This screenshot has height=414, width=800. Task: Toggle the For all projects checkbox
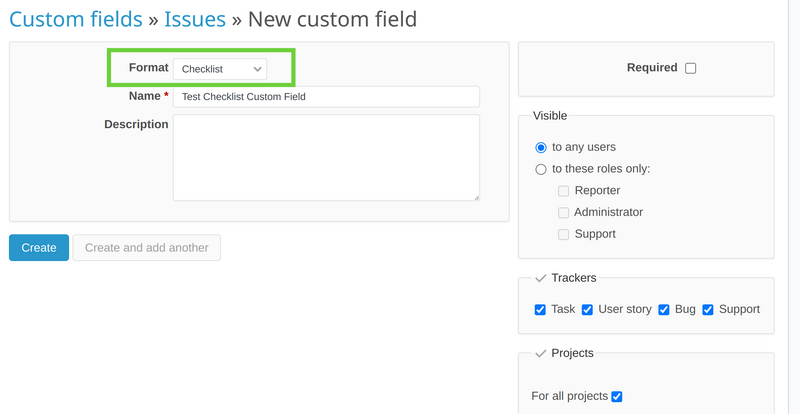click(617, 397)
